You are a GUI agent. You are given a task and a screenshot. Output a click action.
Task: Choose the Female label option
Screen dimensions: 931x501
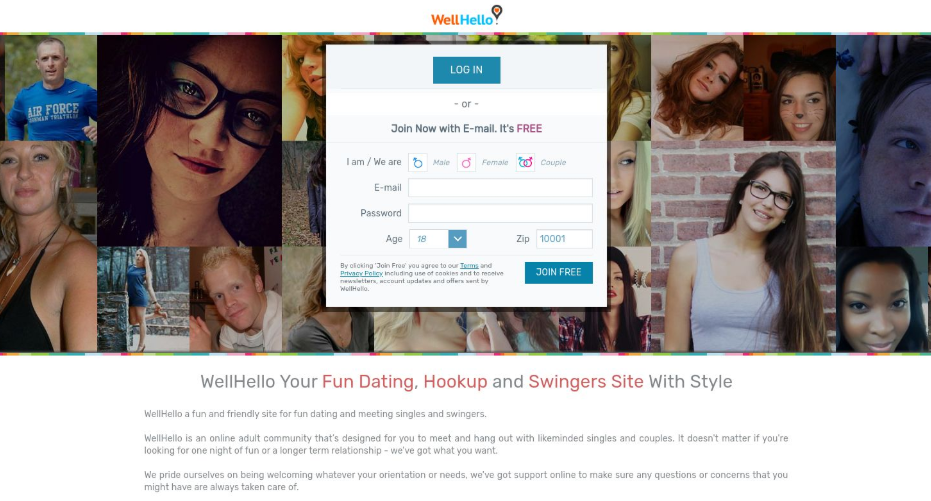click(495, 163)
